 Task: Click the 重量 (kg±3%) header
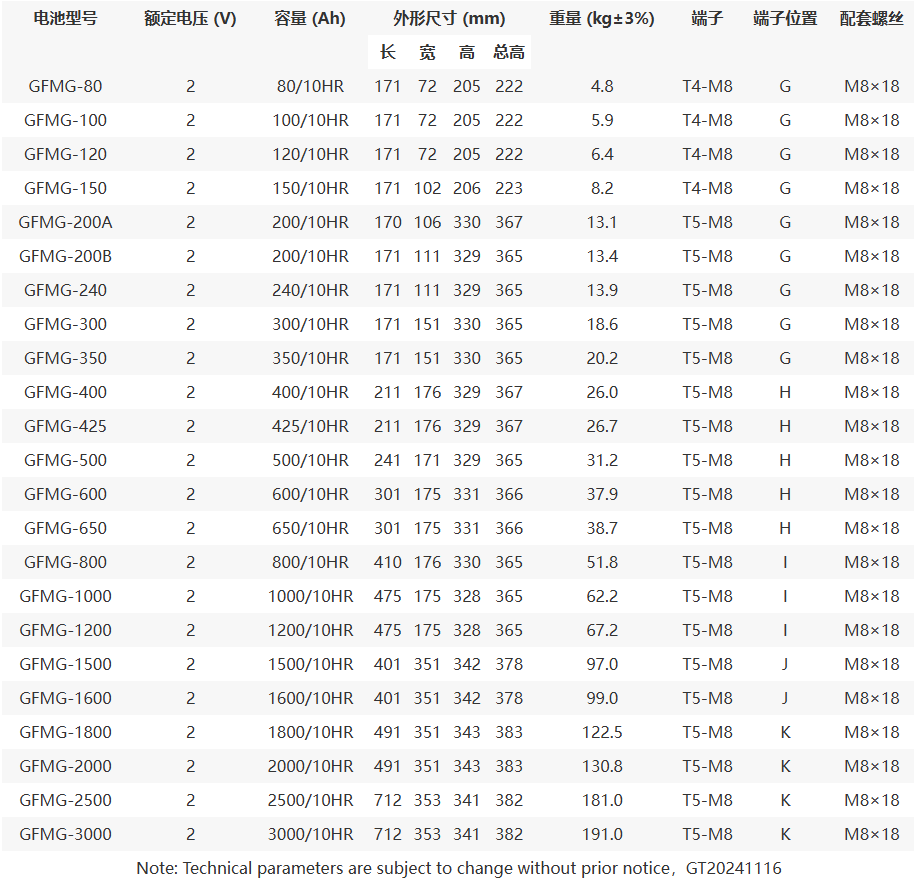pos(602,19)
